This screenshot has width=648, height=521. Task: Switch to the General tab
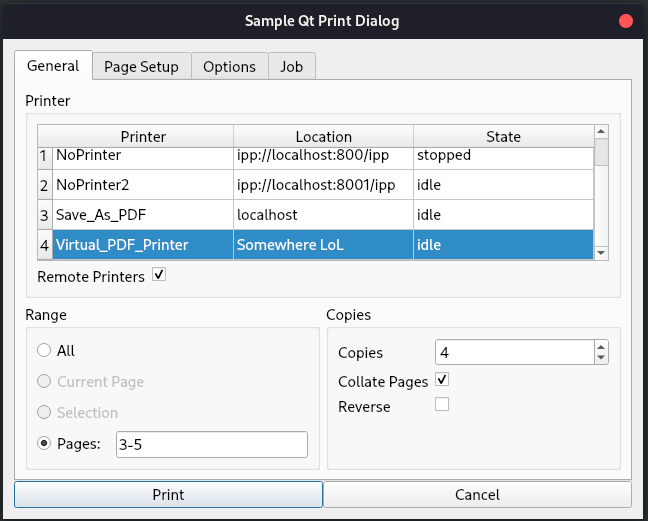(x=53, y=66)
